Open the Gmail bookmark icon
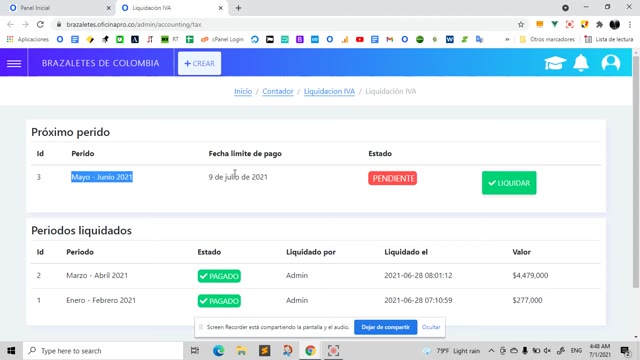 tap(389, 39)
